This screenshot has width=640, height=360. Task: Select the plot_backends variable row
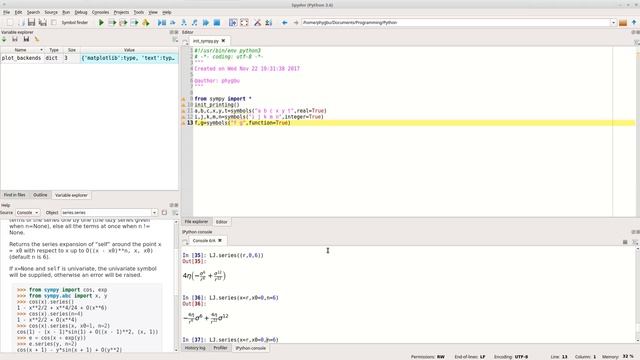(x=89, y=58)
